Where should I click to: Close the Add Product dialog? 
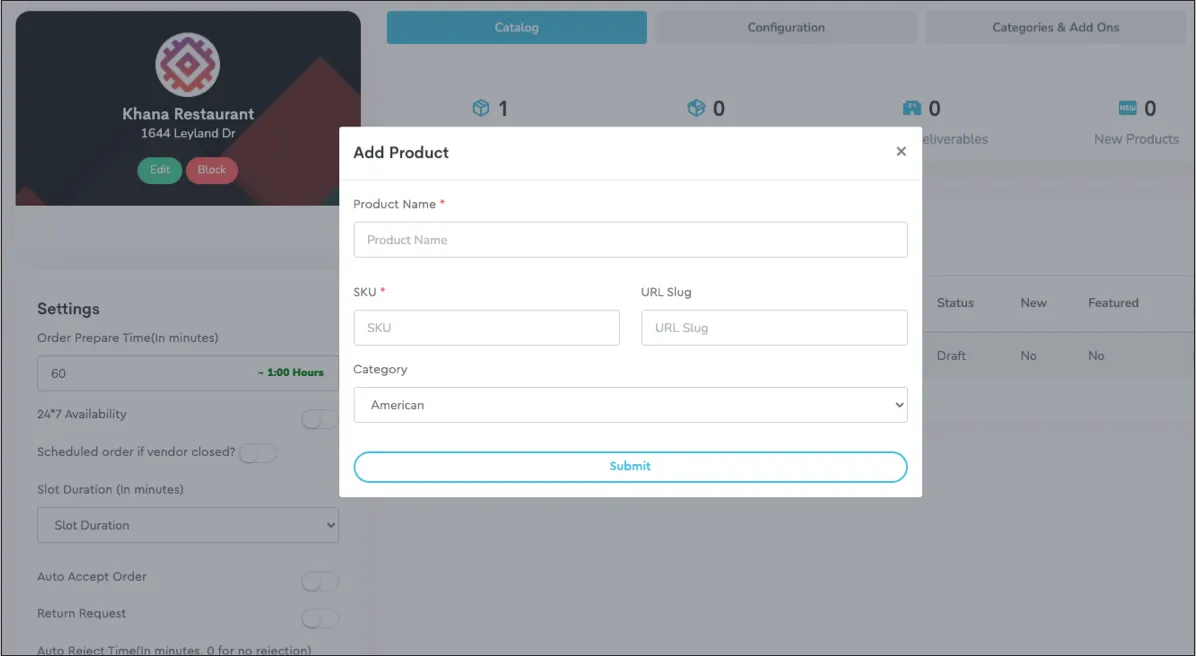click(x=900, y=152)
